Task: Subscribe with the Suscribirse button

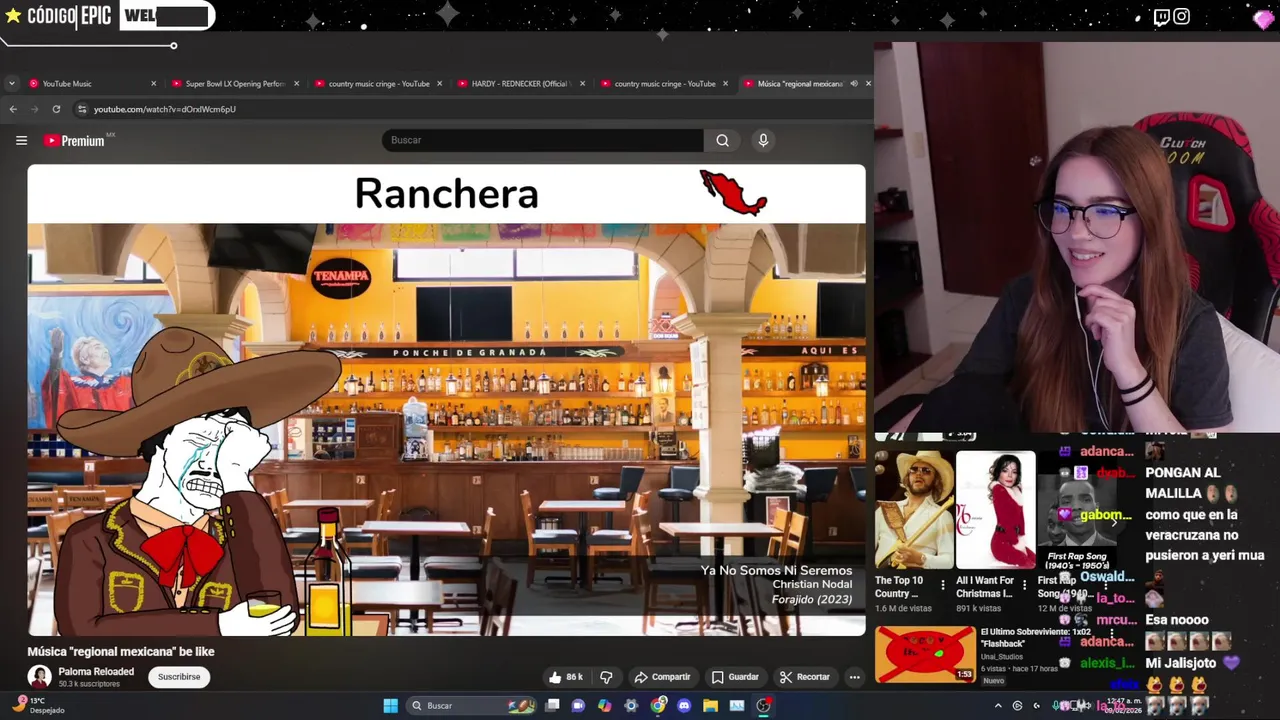Action: [179, 677]
